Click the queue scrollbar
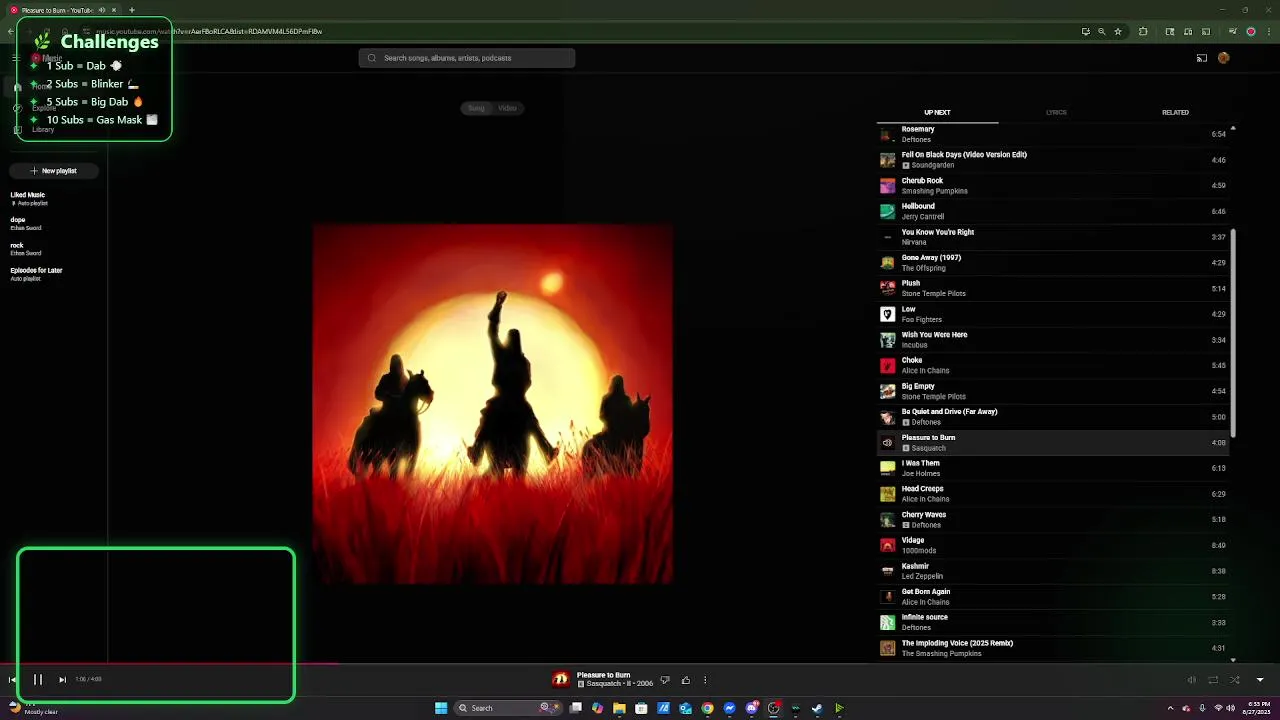 (1233, 332)
